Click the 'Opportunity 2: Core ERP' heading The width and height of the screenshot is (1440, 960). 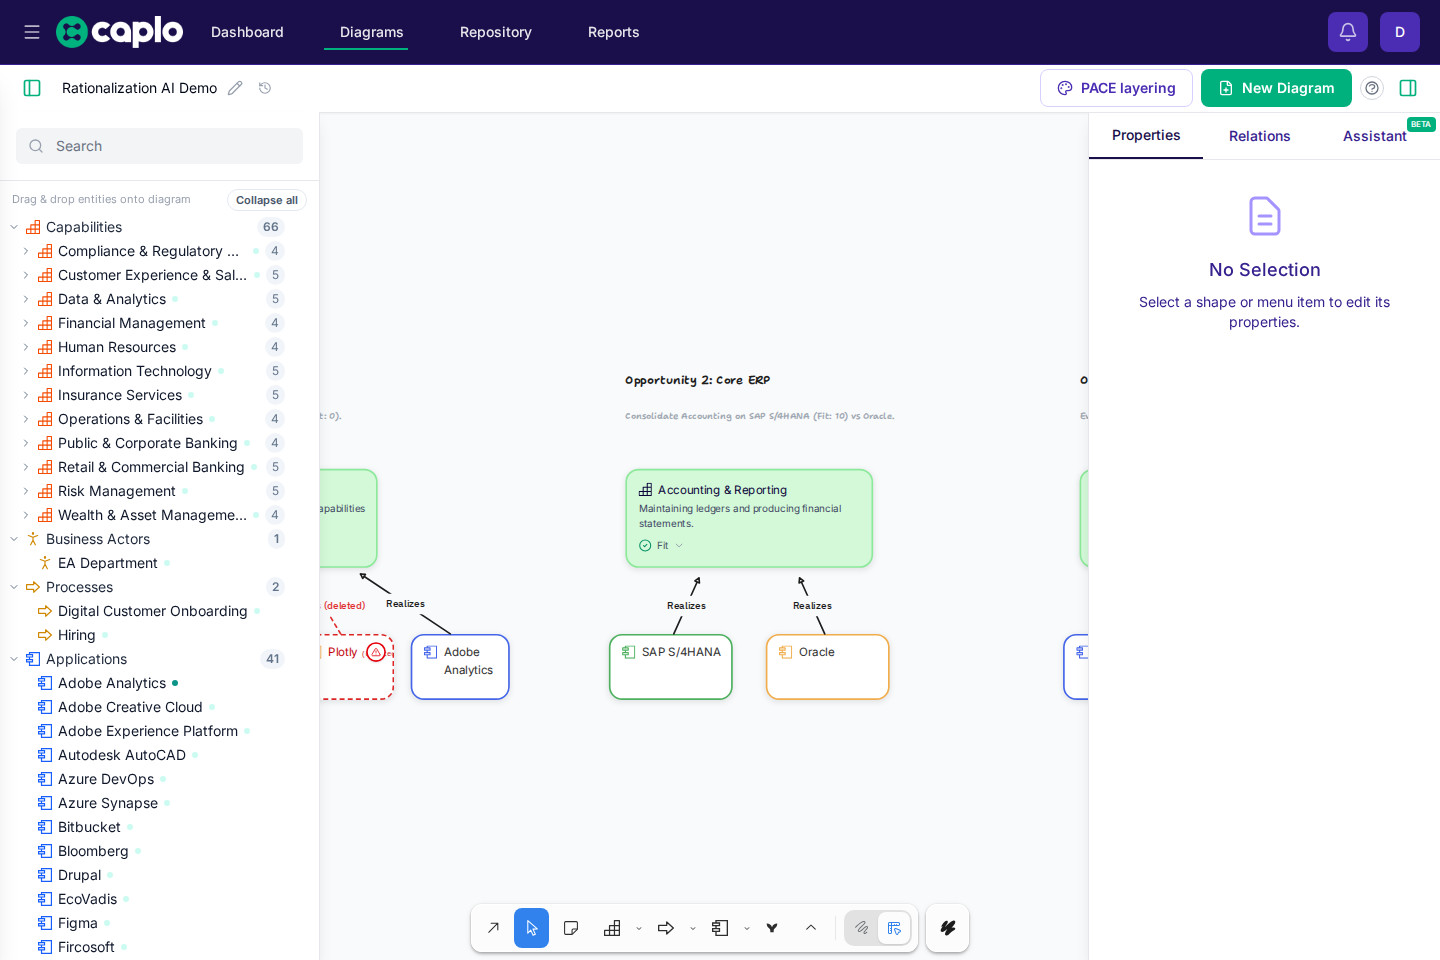point(698,380)
